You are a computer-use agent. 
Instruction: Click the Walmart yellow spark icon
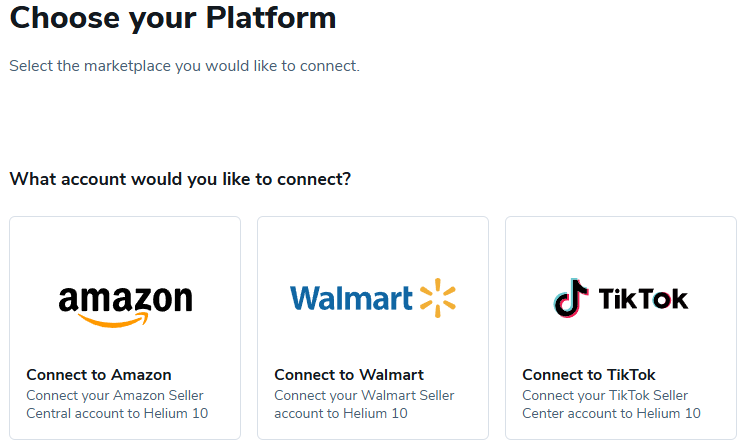pyautogui.click(x=437, y=298)
